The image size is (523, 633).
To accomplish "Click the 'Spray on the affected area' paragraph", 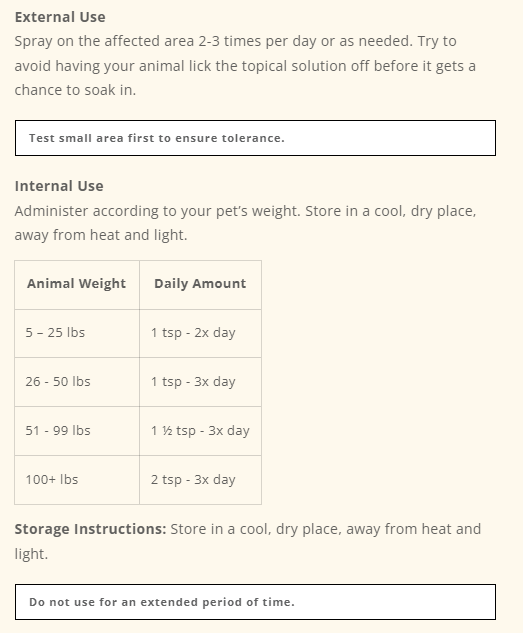I will 245,65.
